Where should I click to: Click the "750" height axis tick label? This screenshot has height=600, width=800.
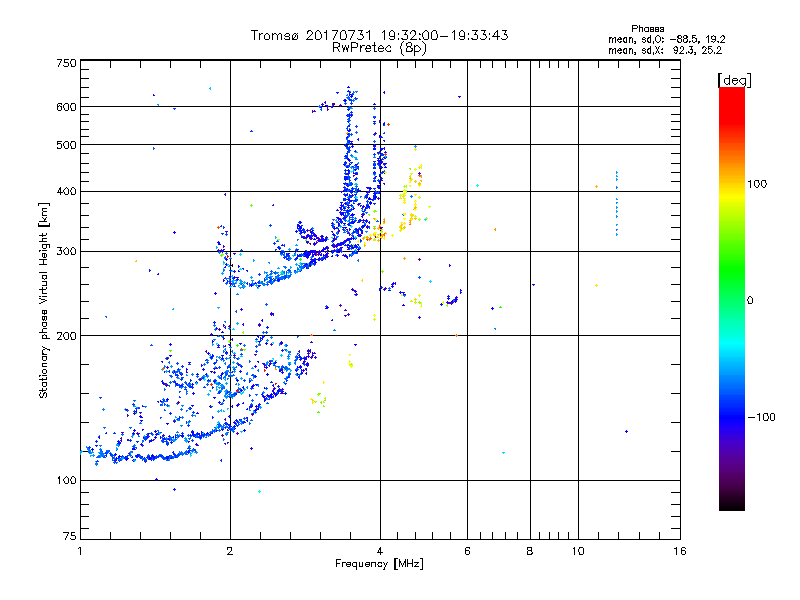(x=66, y=63)
